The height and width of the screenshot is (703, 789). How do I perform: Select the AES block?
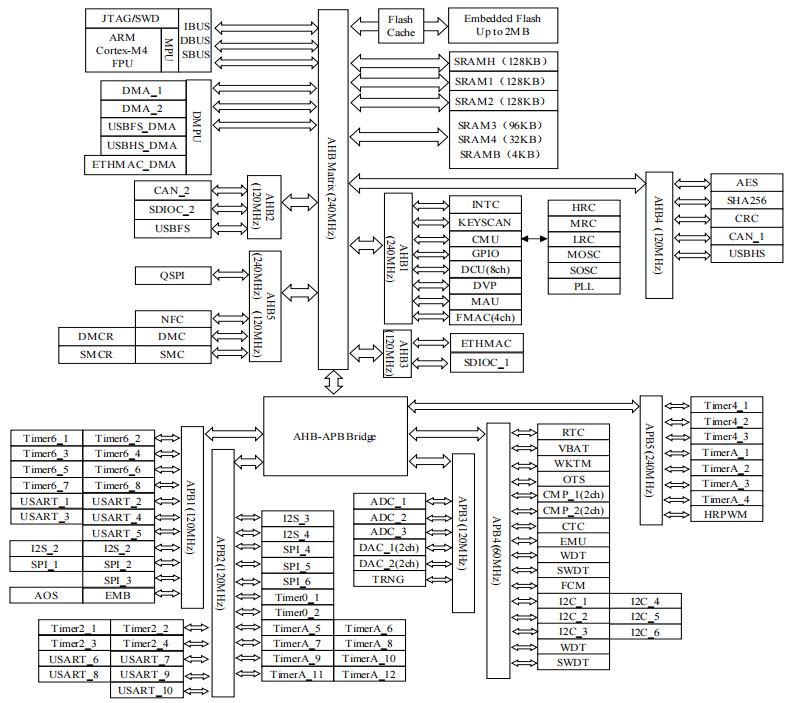coord(747,183)
